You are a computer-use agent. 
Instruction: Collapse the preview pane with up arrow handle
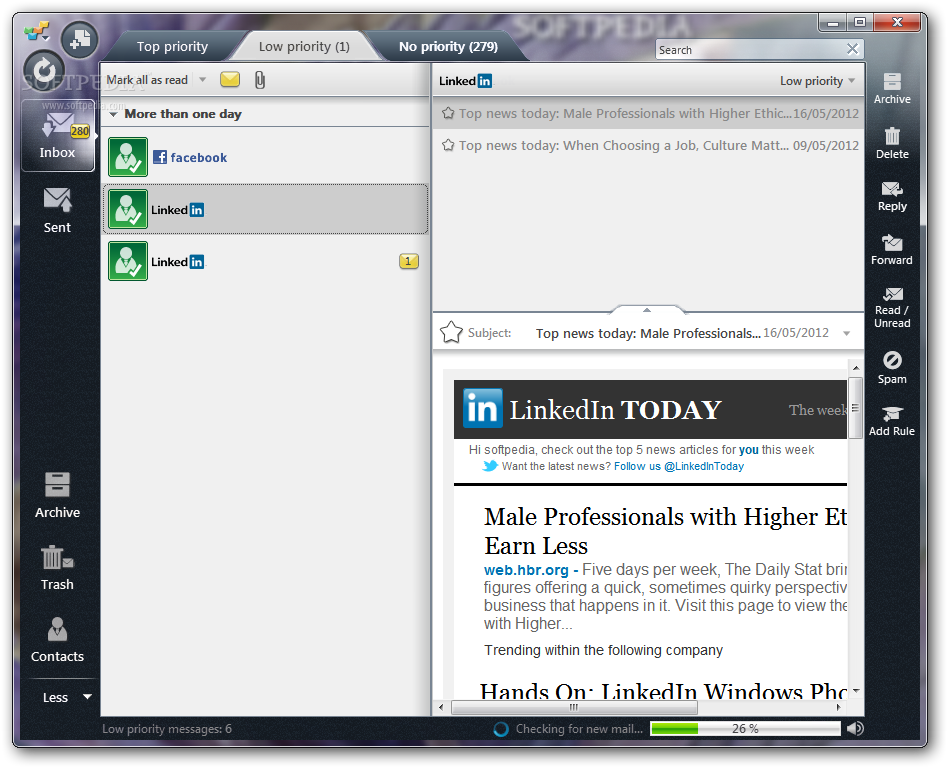coord(647,310)
